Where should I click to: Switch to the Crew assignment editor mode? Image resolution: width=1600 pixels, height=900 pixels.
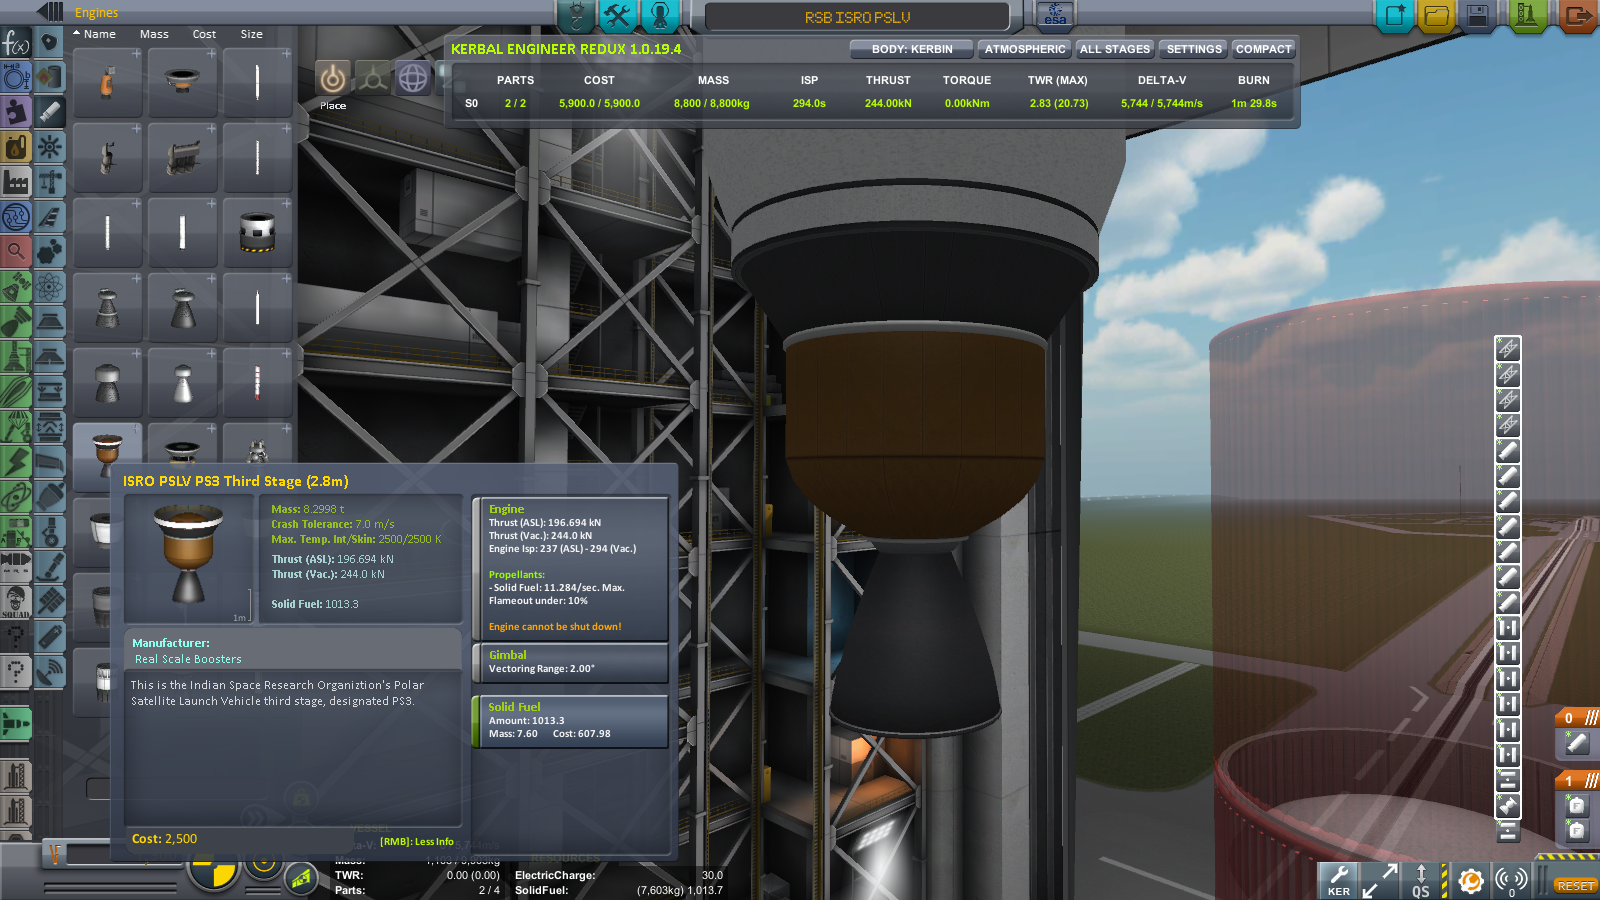(659, 15)
